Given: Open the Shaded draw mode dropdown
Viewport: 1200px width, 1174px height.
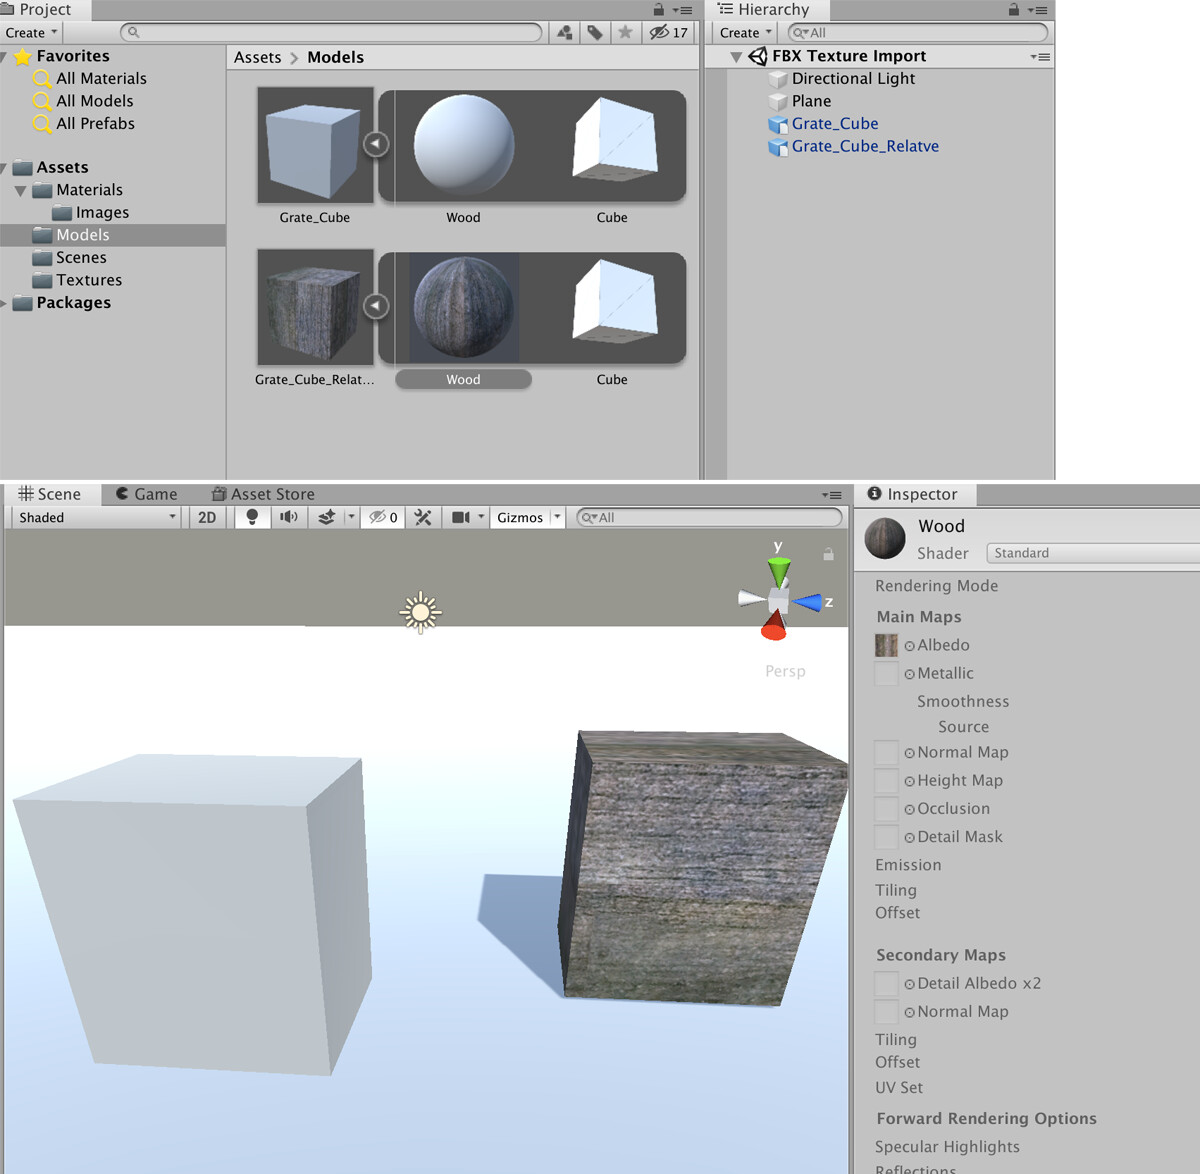Looking at the screenshot, I should (95, 517).
